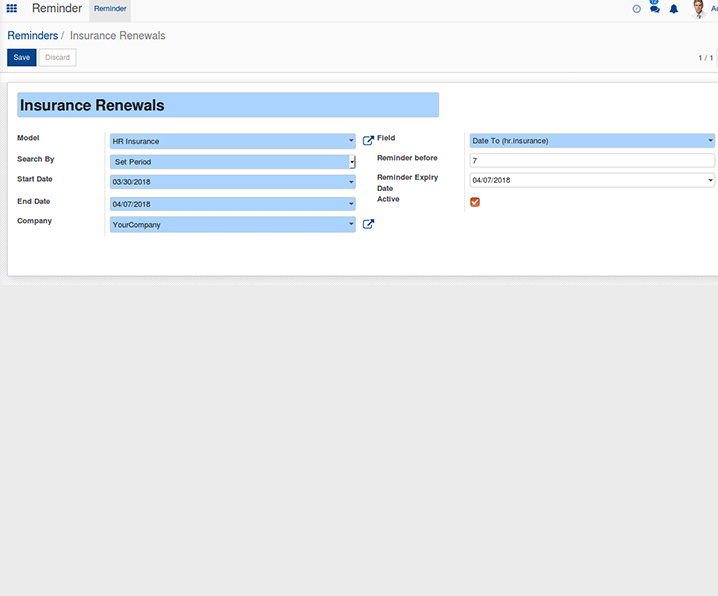Click the Discard button

pyautogui.click(x=57, y=58)
